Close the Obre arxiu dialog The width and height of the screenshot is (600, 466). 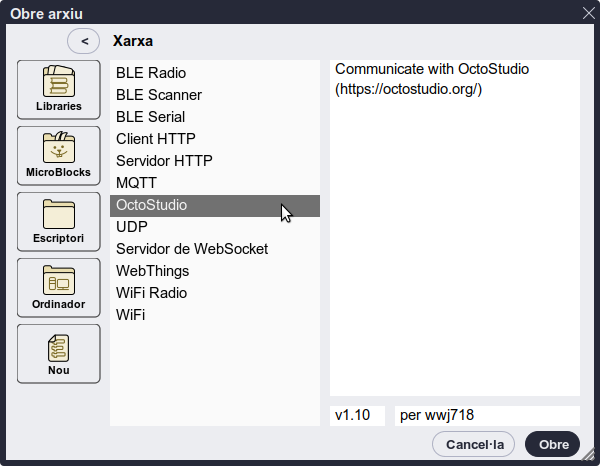[589, 13]
